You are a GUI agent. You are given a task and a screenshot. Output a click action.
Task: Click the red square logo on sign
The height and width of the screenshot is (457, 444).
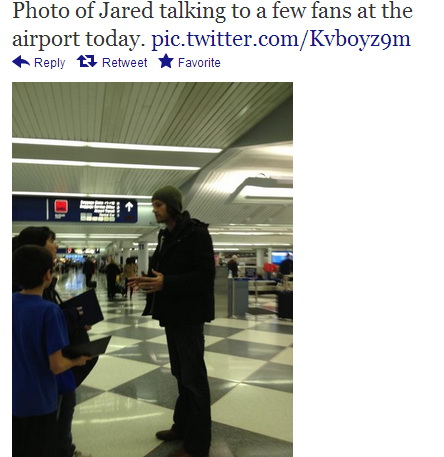pos(61,207)
